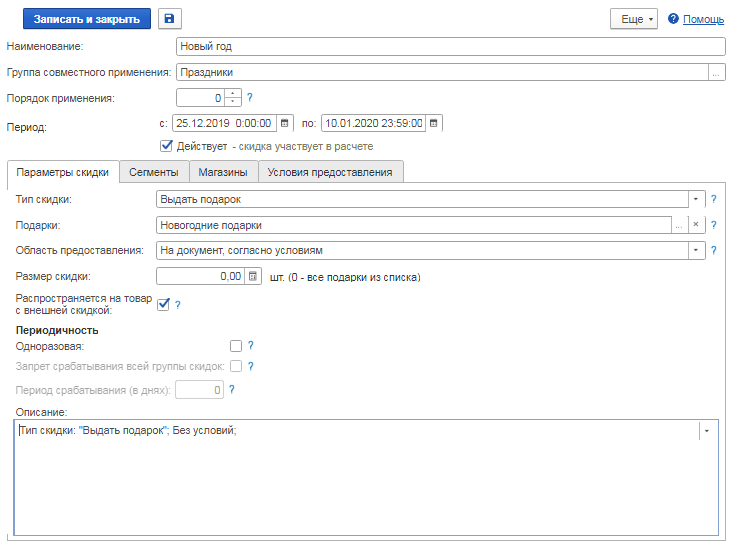
Task: Click the period end date field
Action: [373, 123]
